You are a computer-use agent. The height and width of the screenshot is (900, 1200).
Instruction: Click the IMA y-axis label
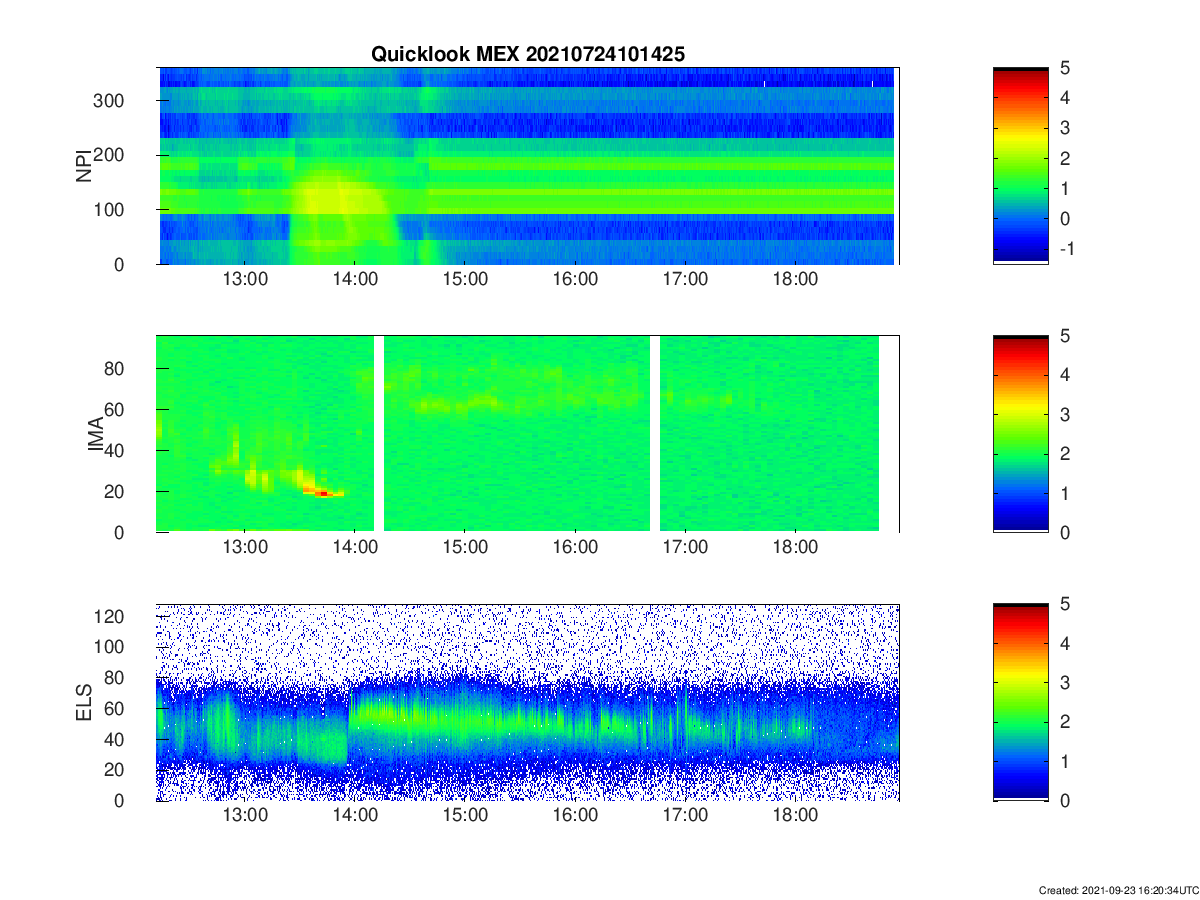[97, 435]
